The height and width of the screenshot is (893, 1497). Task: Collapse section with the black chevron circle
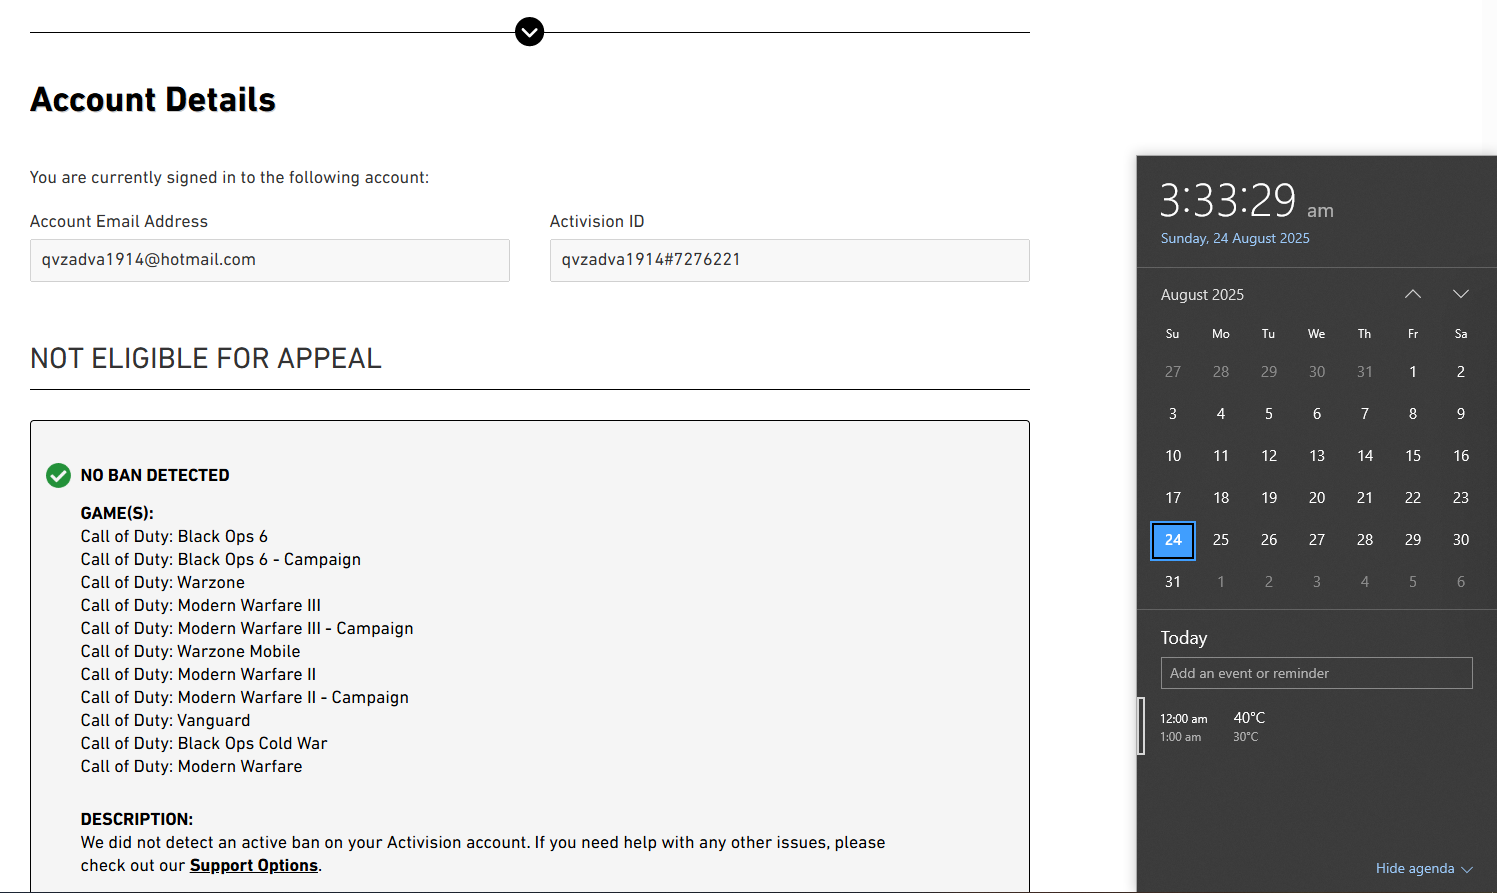point(529,32)
